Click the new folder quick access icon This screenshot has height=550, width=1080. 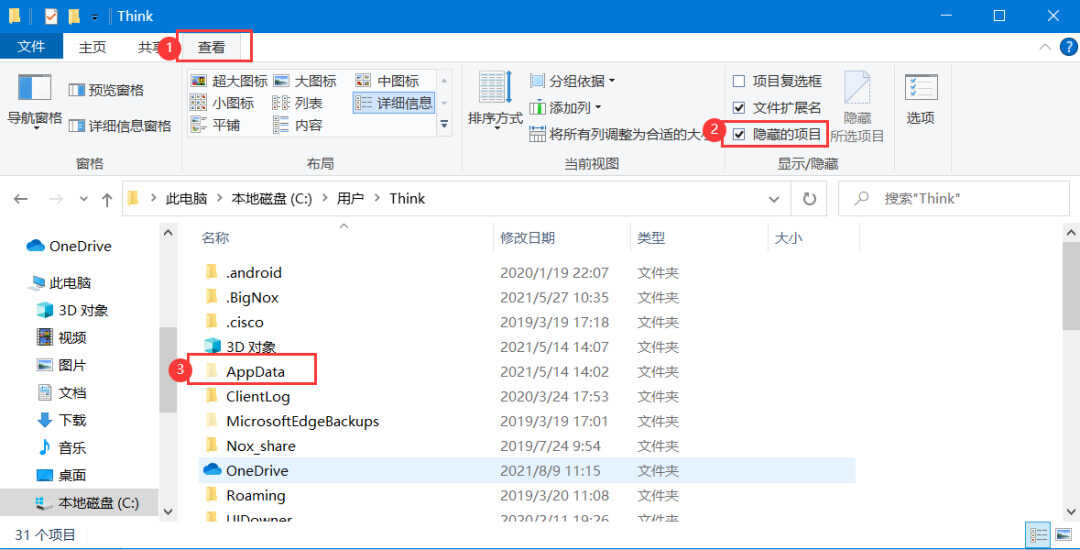click(x=74, y=16)
